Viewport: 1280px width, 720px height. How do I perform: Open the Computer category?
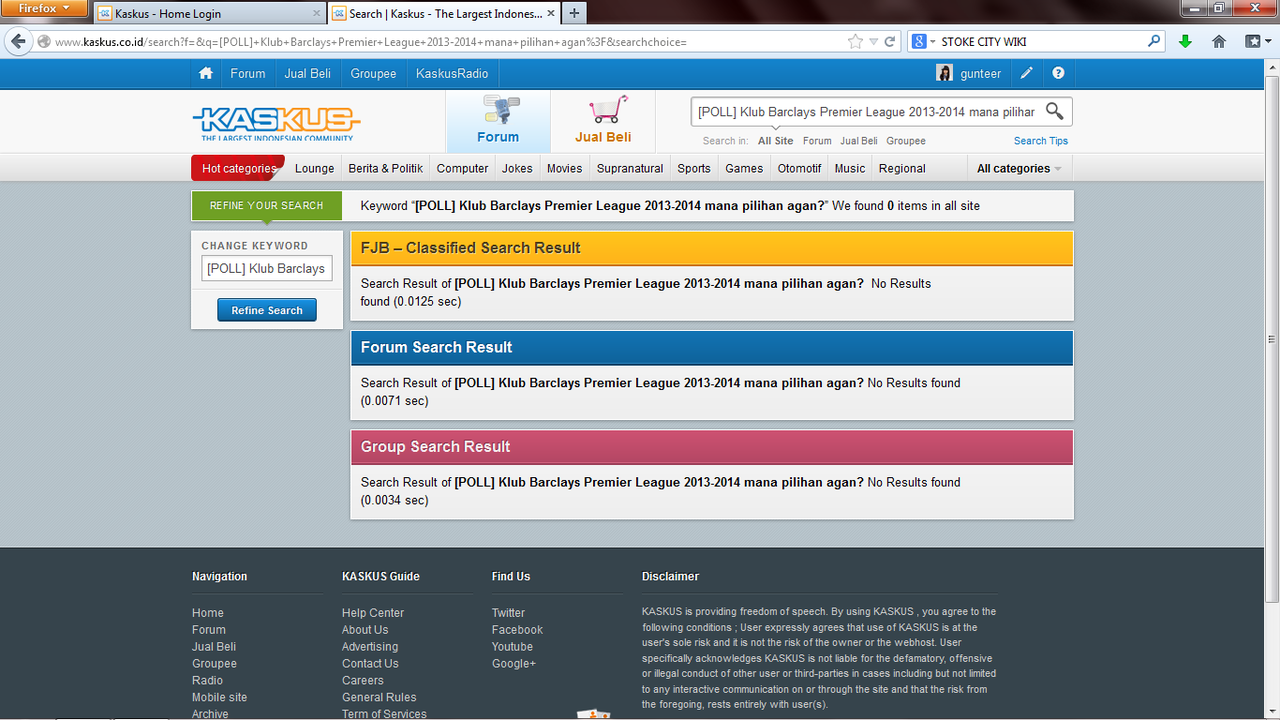coord(462,168)
